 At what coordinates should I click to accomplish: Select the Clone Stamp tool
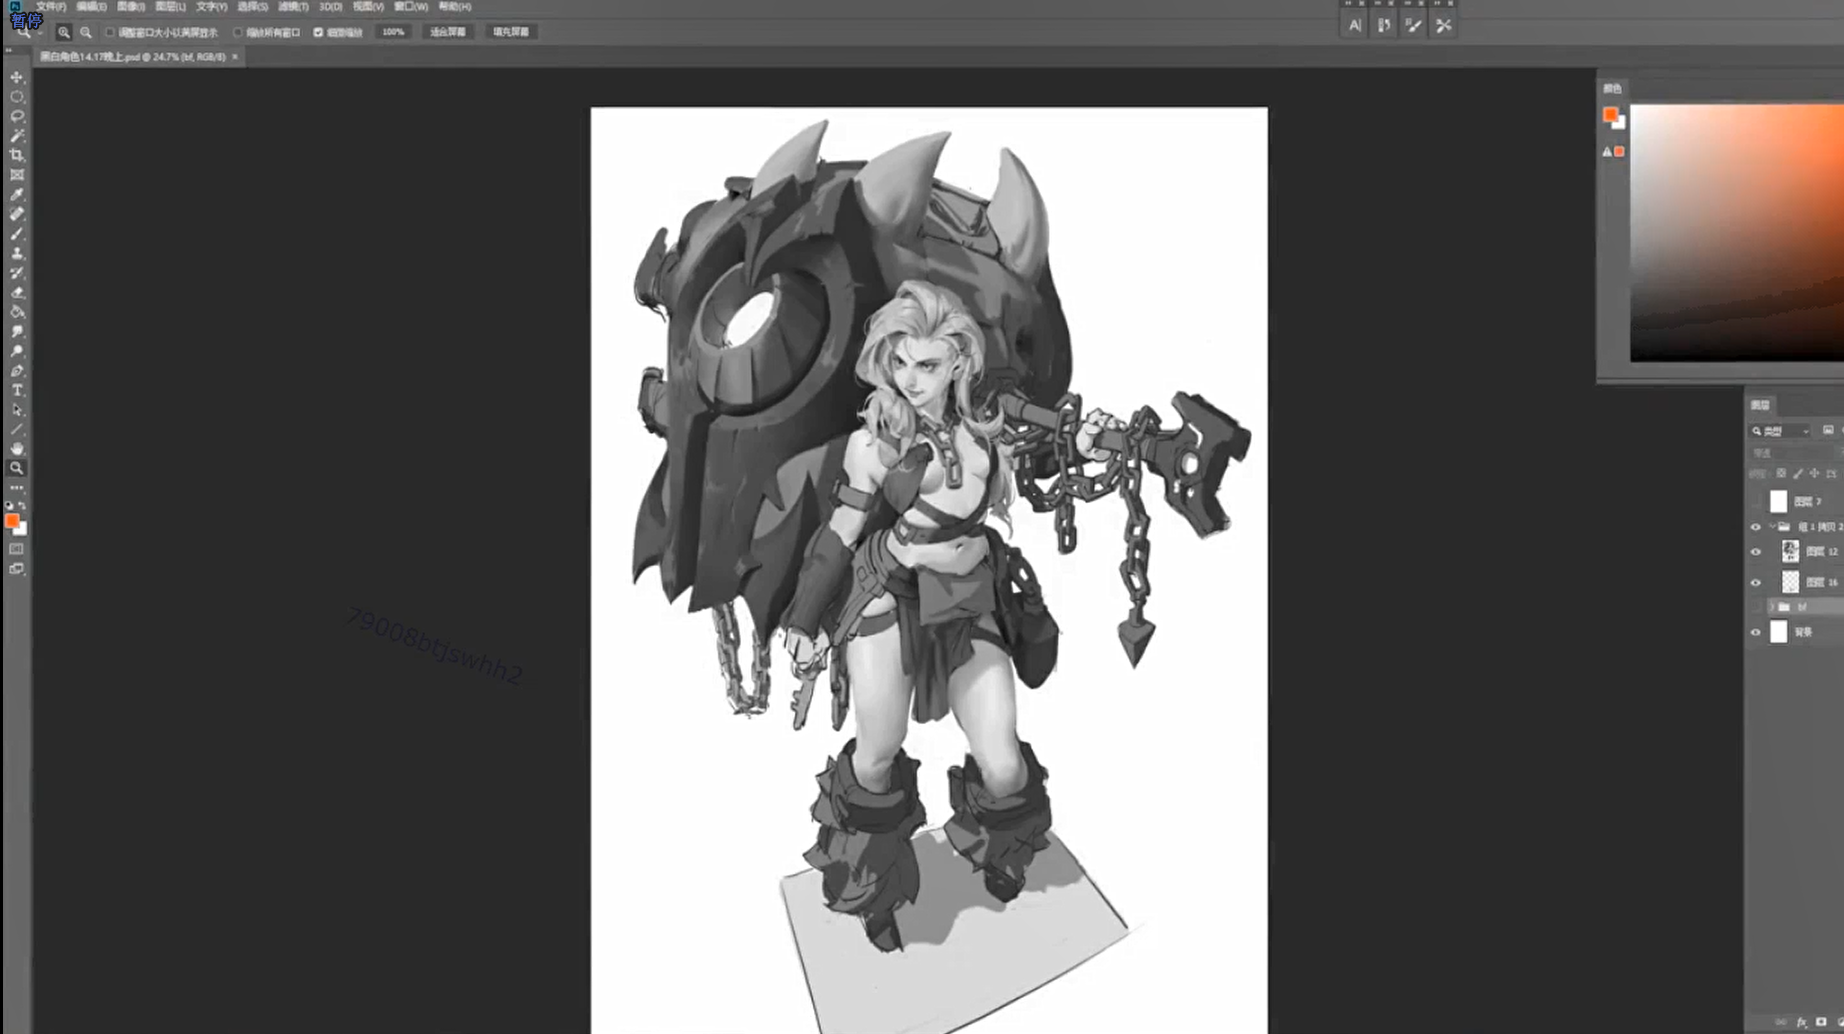[x=17, y=253]
